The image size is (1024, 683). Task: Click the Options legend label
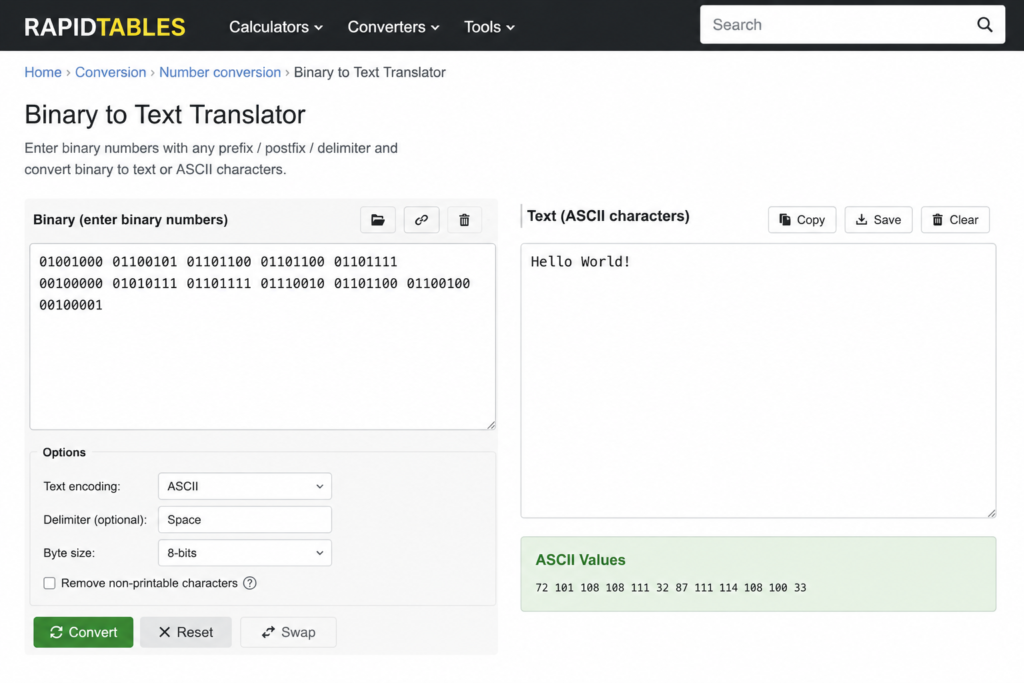tap(64, 453)
